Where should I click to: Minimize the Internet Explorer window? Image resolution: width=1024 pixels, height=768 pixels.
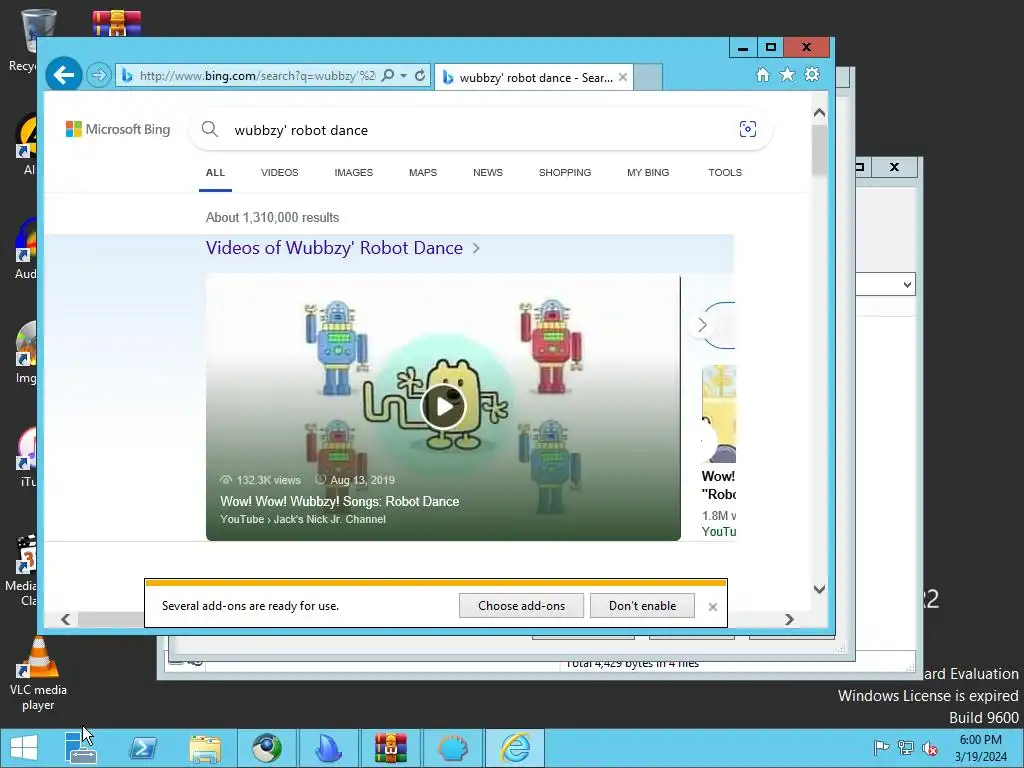(x=743, y=48)
